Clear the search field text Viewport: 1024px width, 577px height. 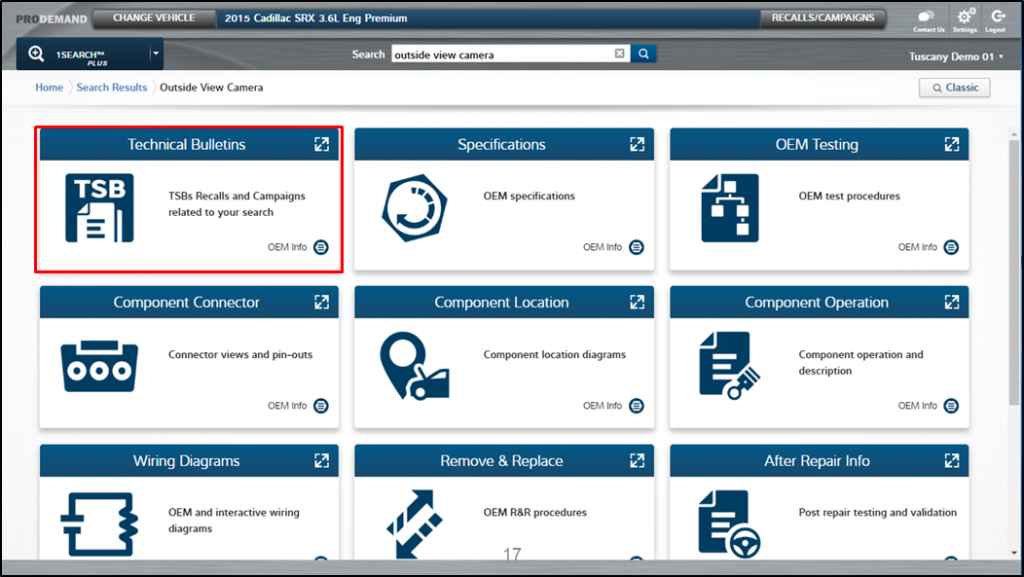click(619, 54)
